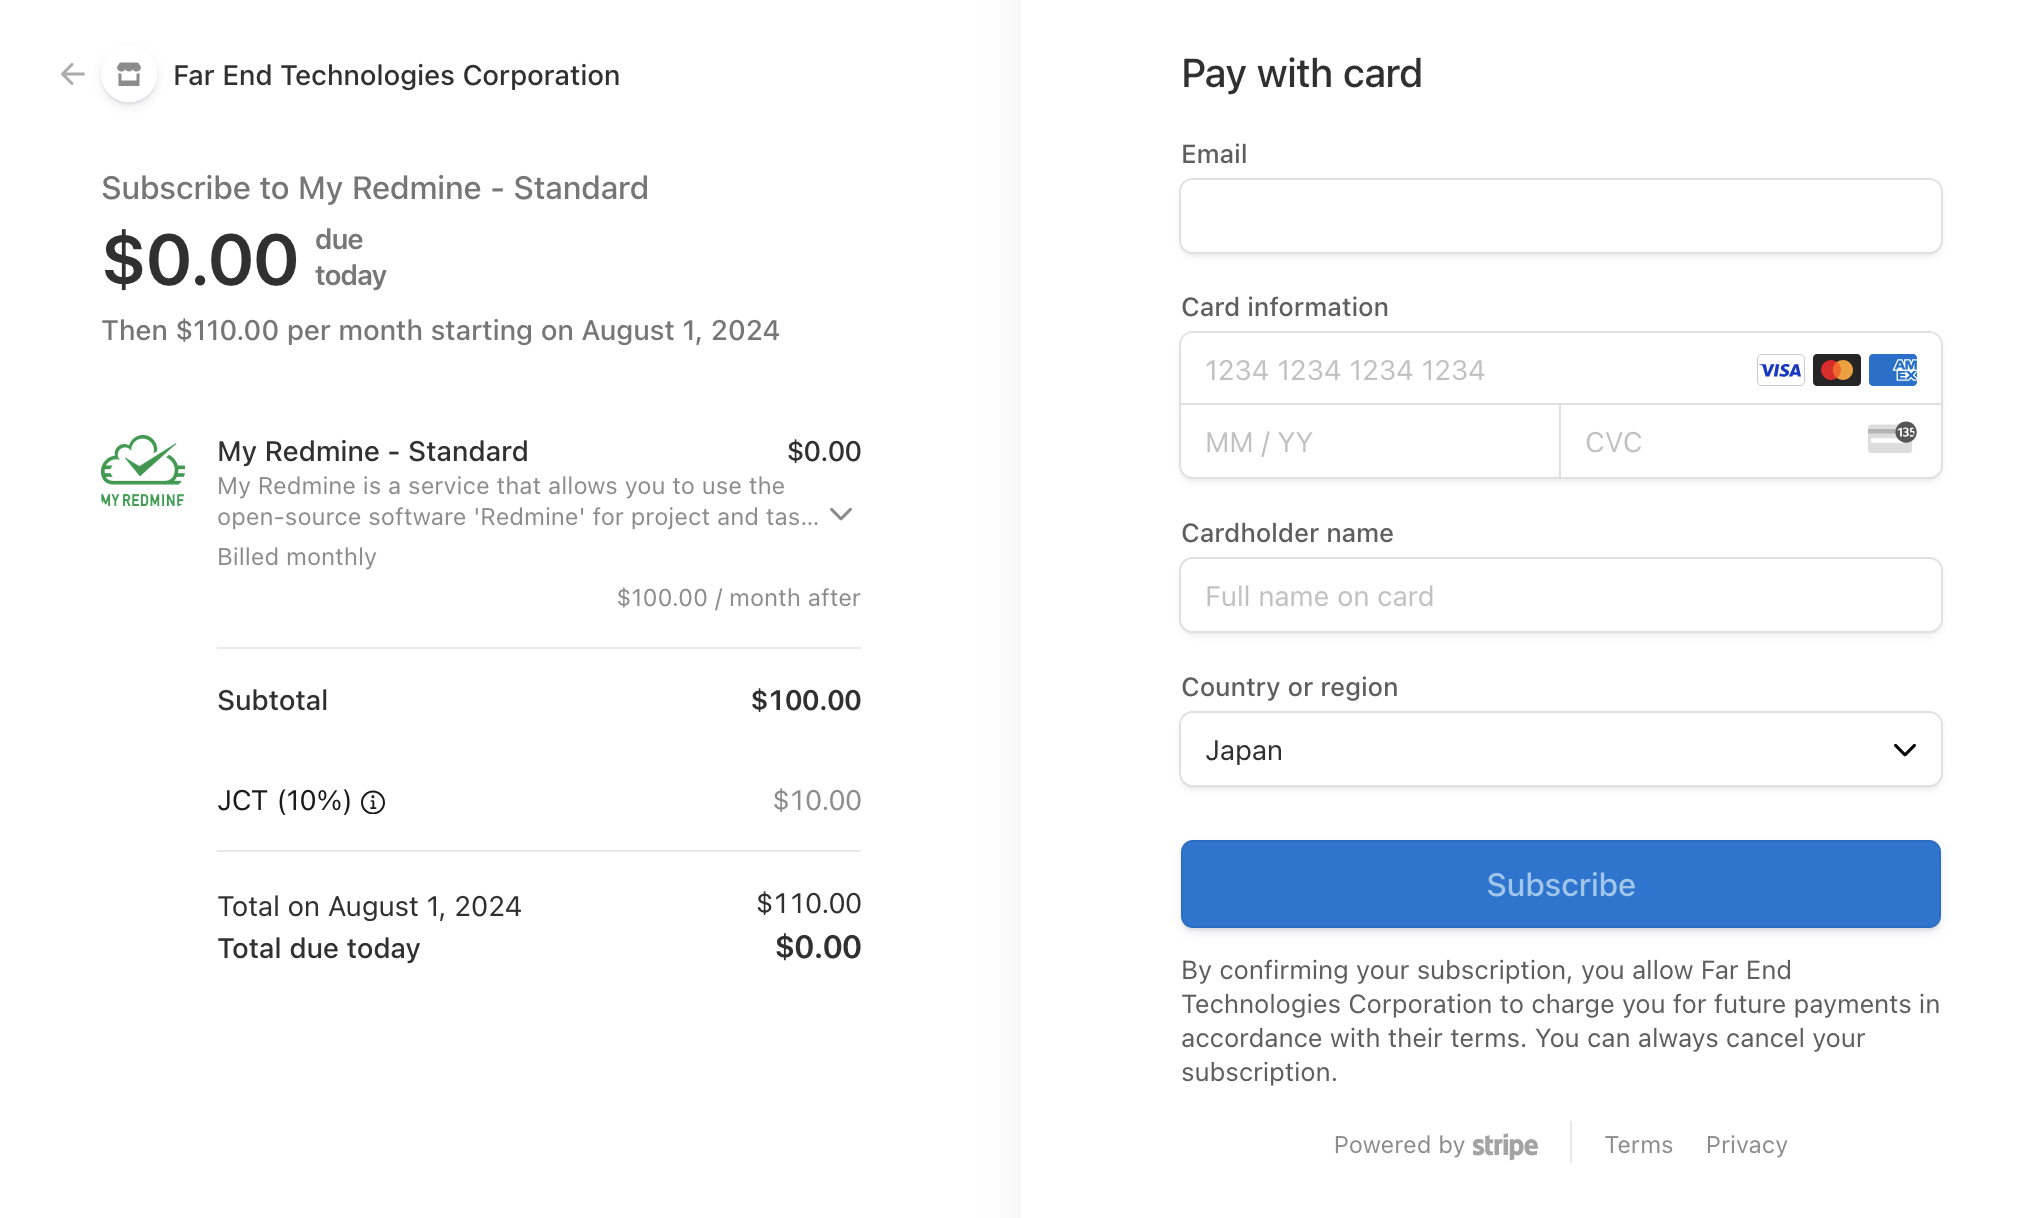This screenshot has width=2030, height=1218.
Task: Click the CVC security code field
Action: [x=1710, y=442]
